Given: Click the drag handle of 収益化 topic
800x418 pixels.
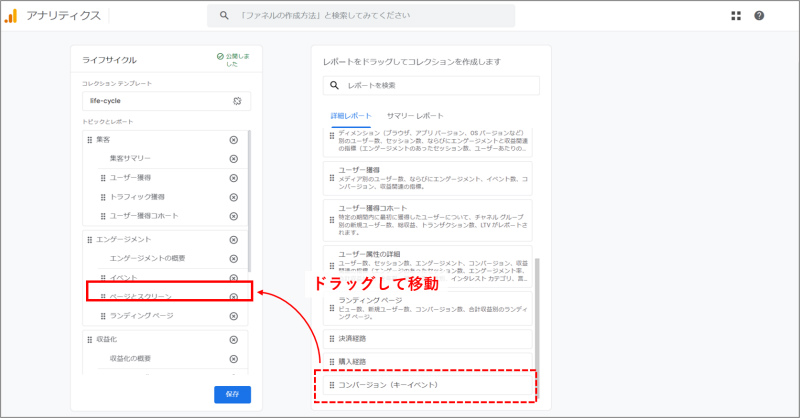Looking at the screenshot, I should click(x=90, y=340).
